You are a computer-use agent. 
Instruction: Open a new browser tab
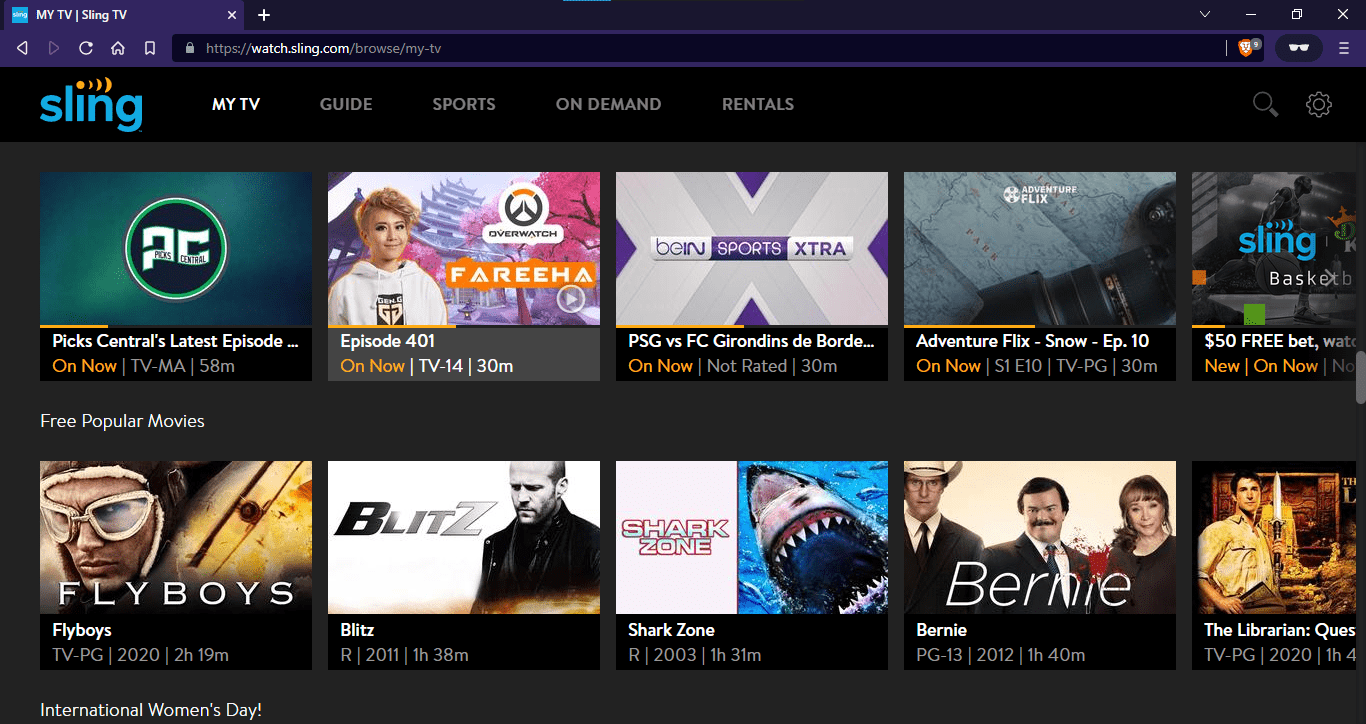pos(264,15)
